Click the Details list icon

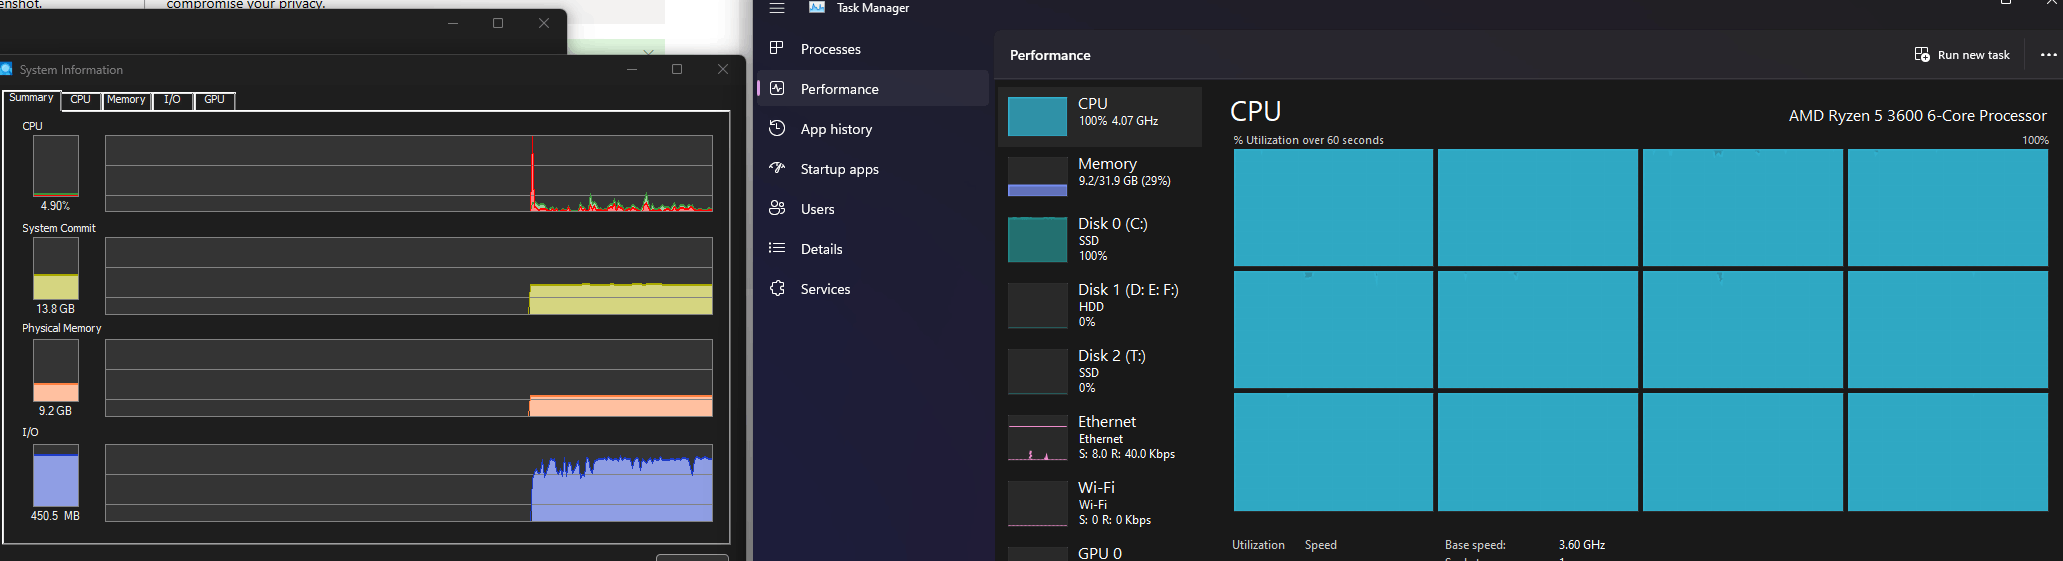pyautogui.click(x=776, y=248)
